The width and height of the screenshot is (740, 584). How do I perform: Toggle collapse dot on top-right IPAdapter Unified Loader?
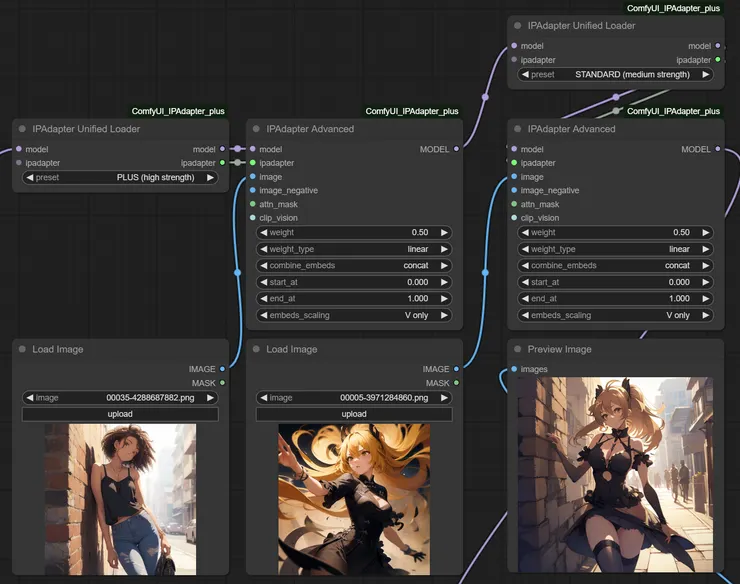tap(517, 26)
